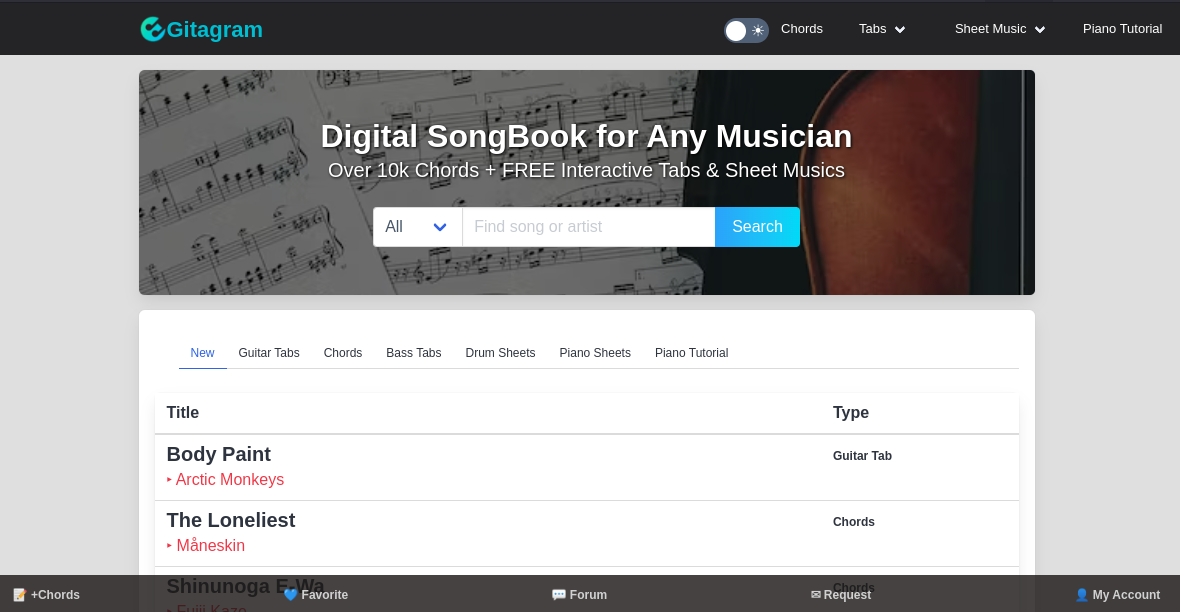Open the Body Paint song
This screenshot has height=612, width=1180.
click(218, 454)
